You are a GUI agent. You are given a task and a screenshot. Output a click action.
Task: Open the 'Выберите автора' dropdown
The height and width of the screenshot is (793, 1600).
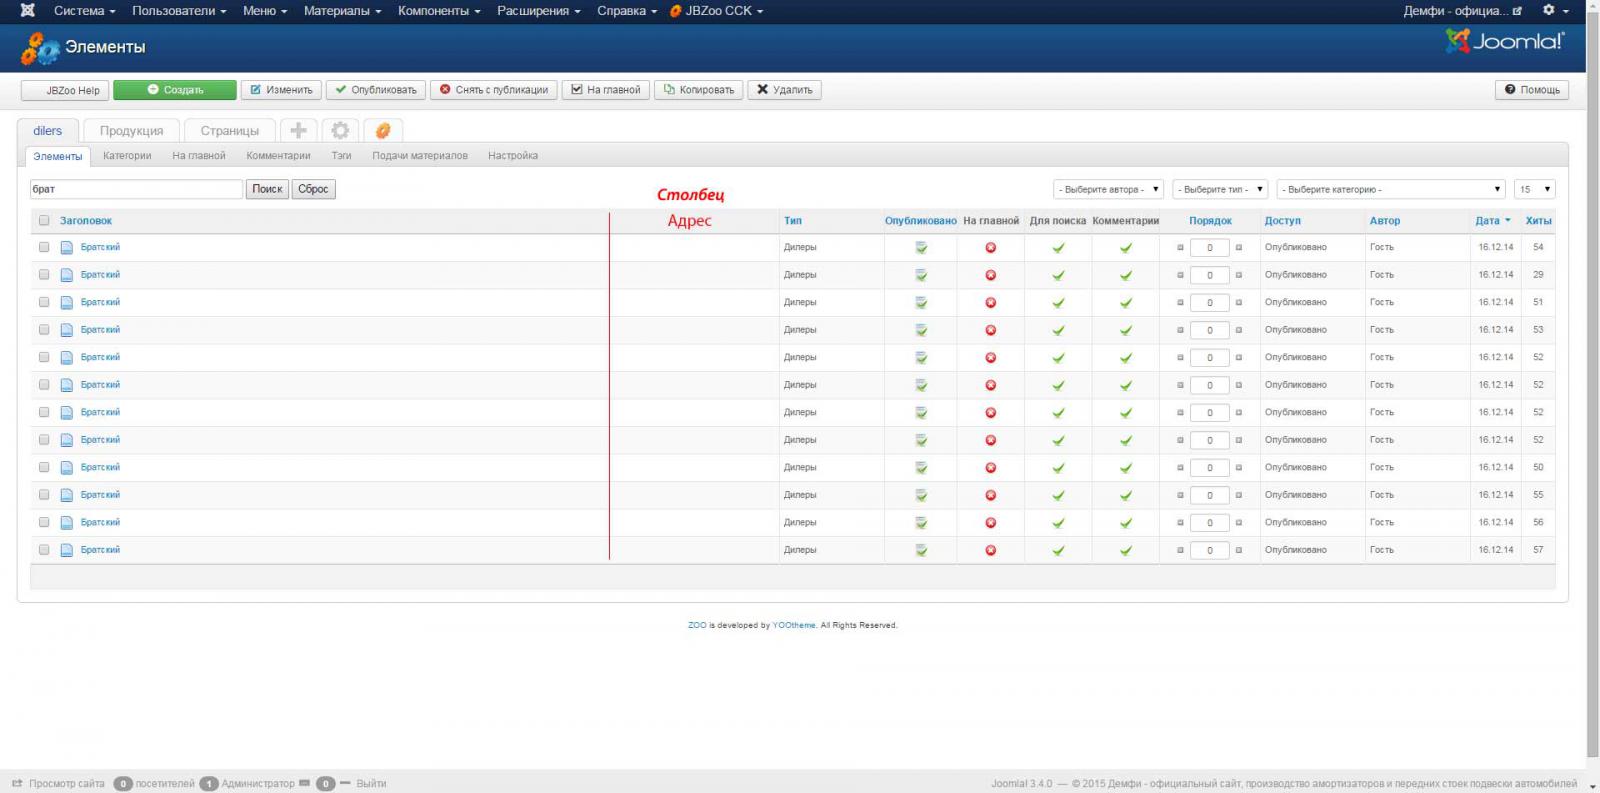(1108, 189)
